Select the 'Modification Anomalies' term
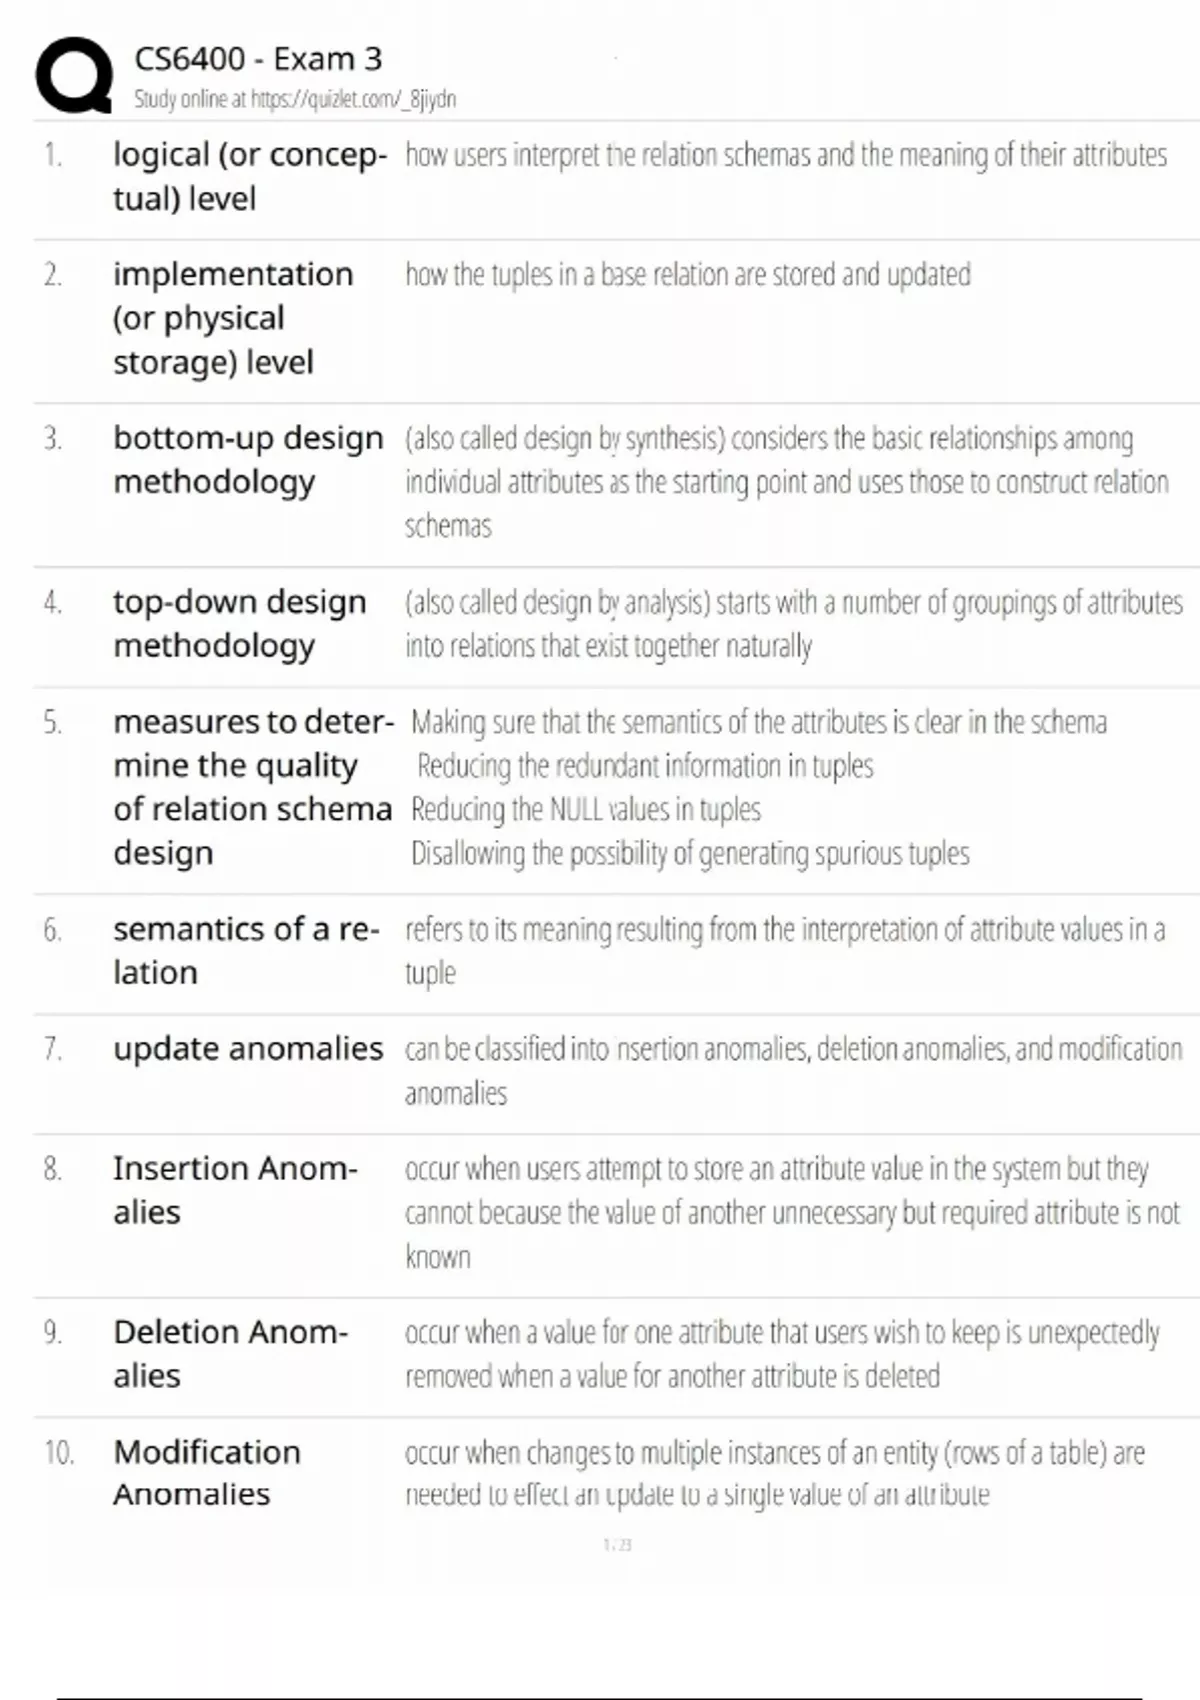1200x1700 pixels. pyautogui.click(x=206, y=1473)
